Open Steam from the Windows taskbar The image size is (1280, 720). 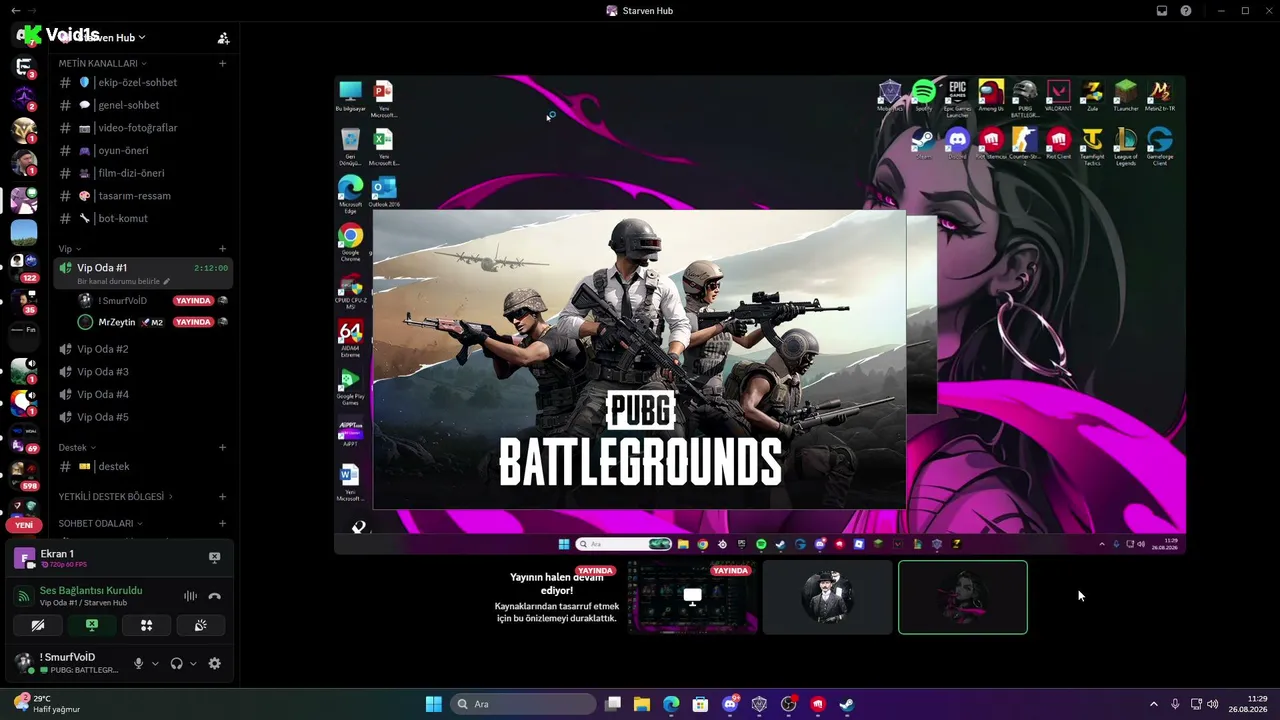click(846, 704)
